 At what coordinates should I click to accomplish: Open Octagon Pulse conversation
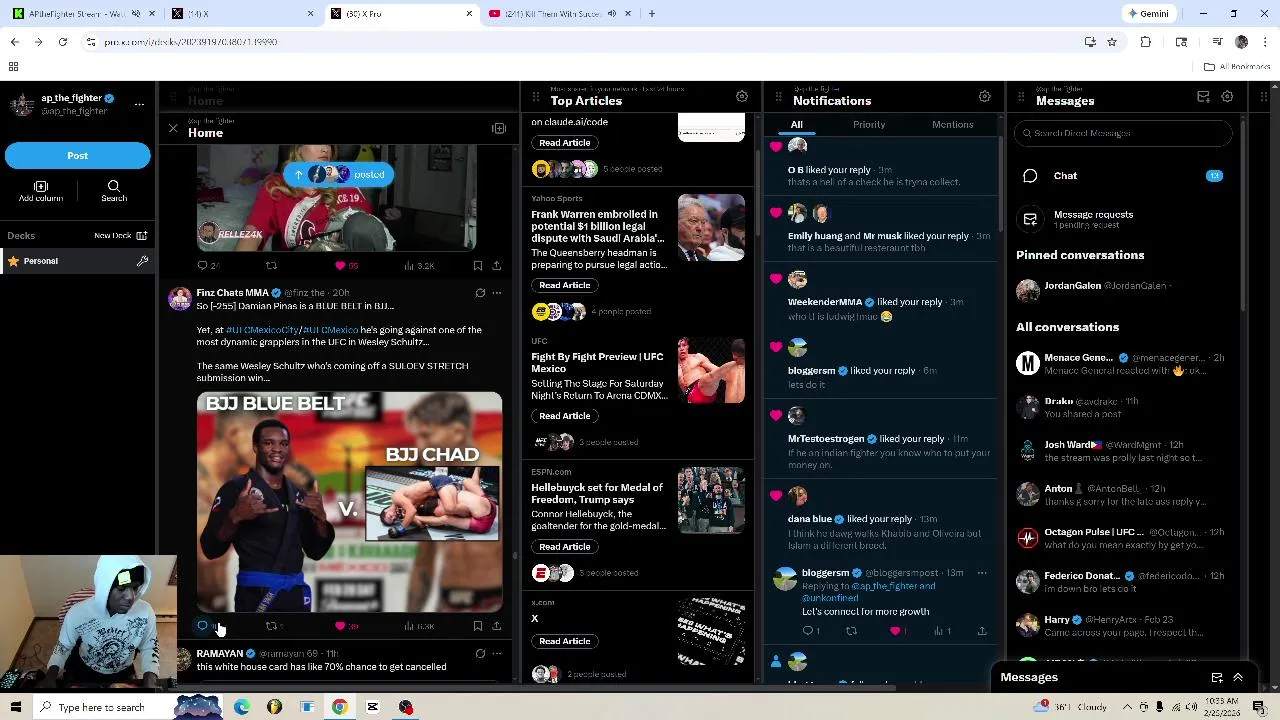click(1122, 538)
